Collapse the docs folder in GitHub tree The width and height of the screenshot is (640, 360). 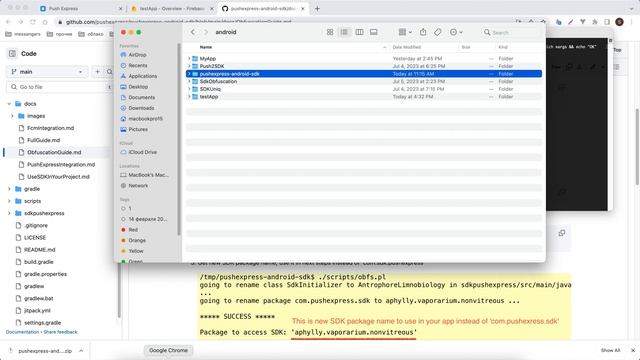point(9,104)
